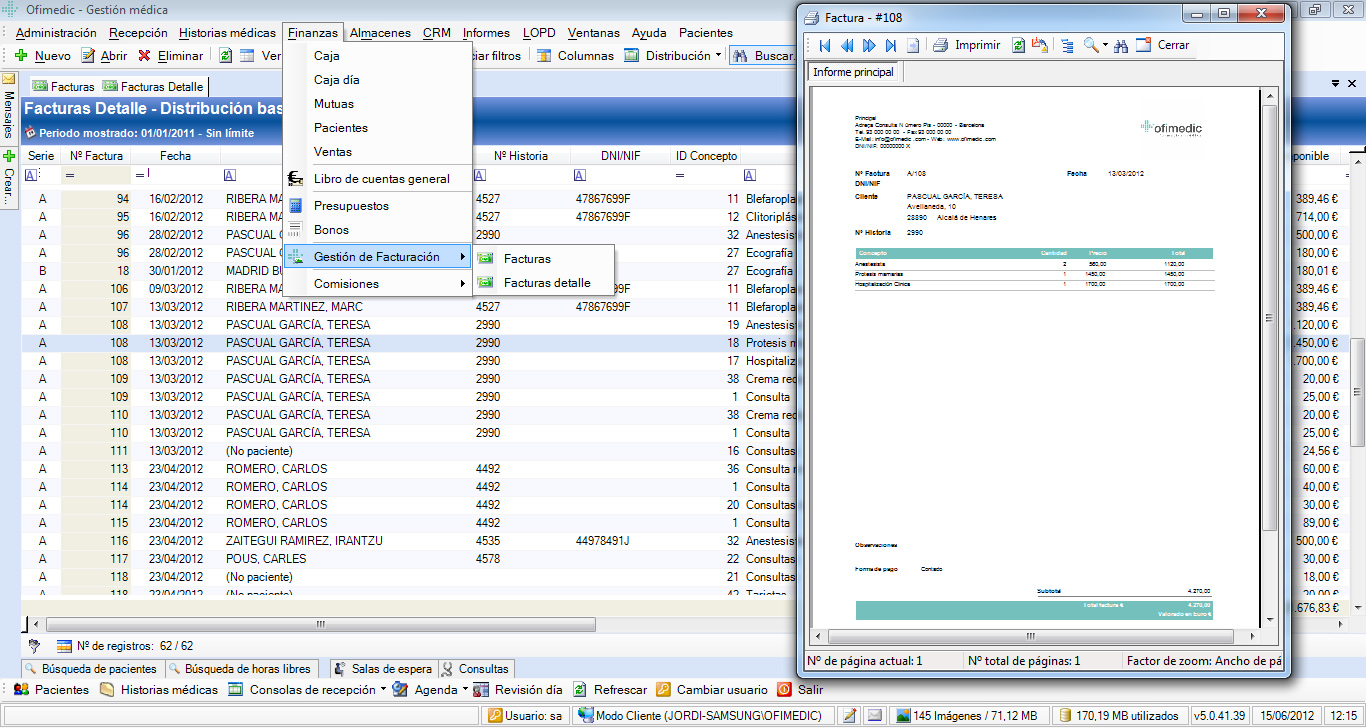The height and width of the screenshot is (728, 1366).
Task: Choose Facturas in the submenu
Action: pos(544,259)
